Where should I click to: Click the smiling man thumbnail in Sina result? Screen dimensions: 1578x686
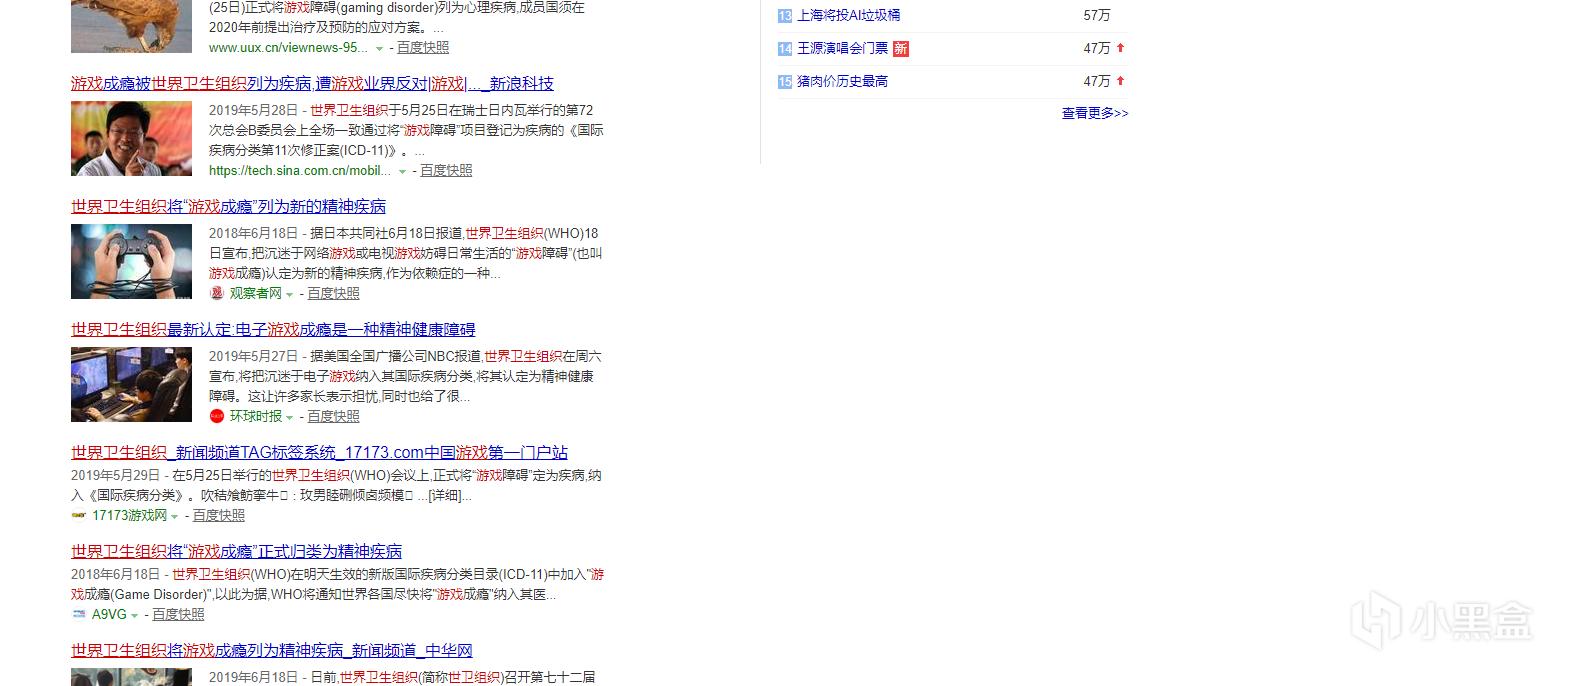click(131, 138)
